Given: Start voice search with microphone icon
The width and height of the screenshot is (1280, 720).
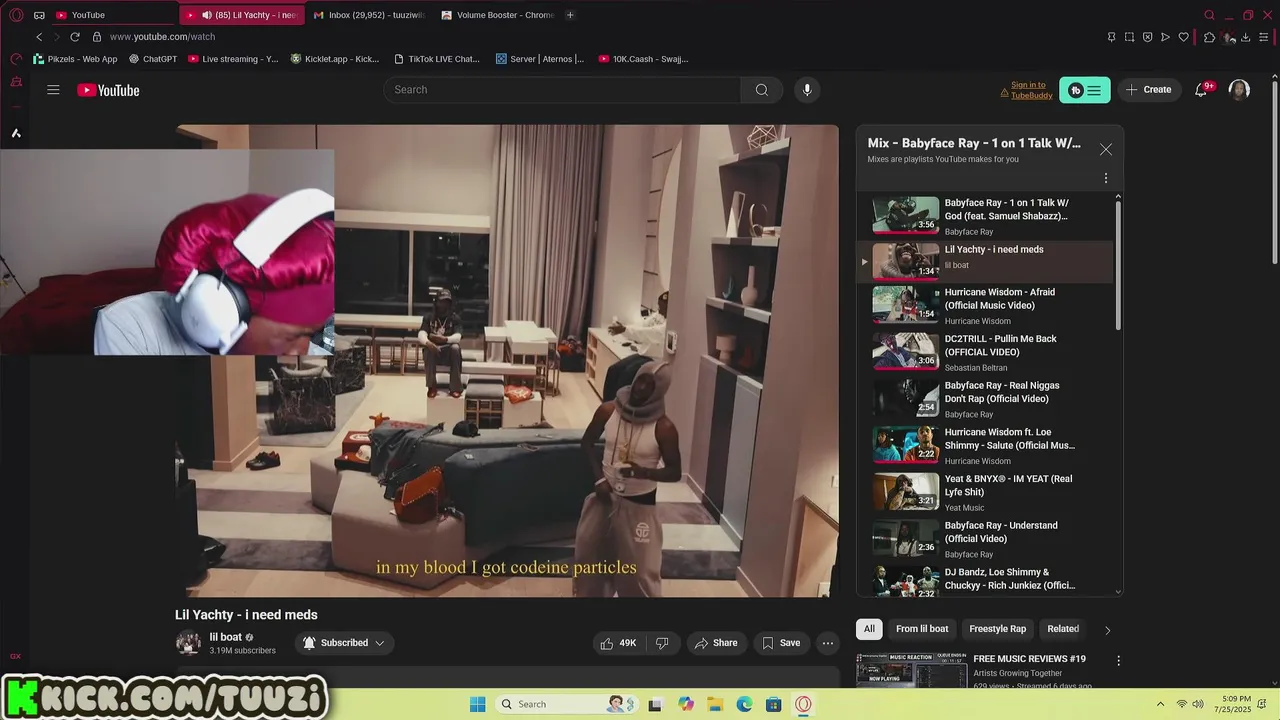Looking at the screenshot, I should (807, 90).
